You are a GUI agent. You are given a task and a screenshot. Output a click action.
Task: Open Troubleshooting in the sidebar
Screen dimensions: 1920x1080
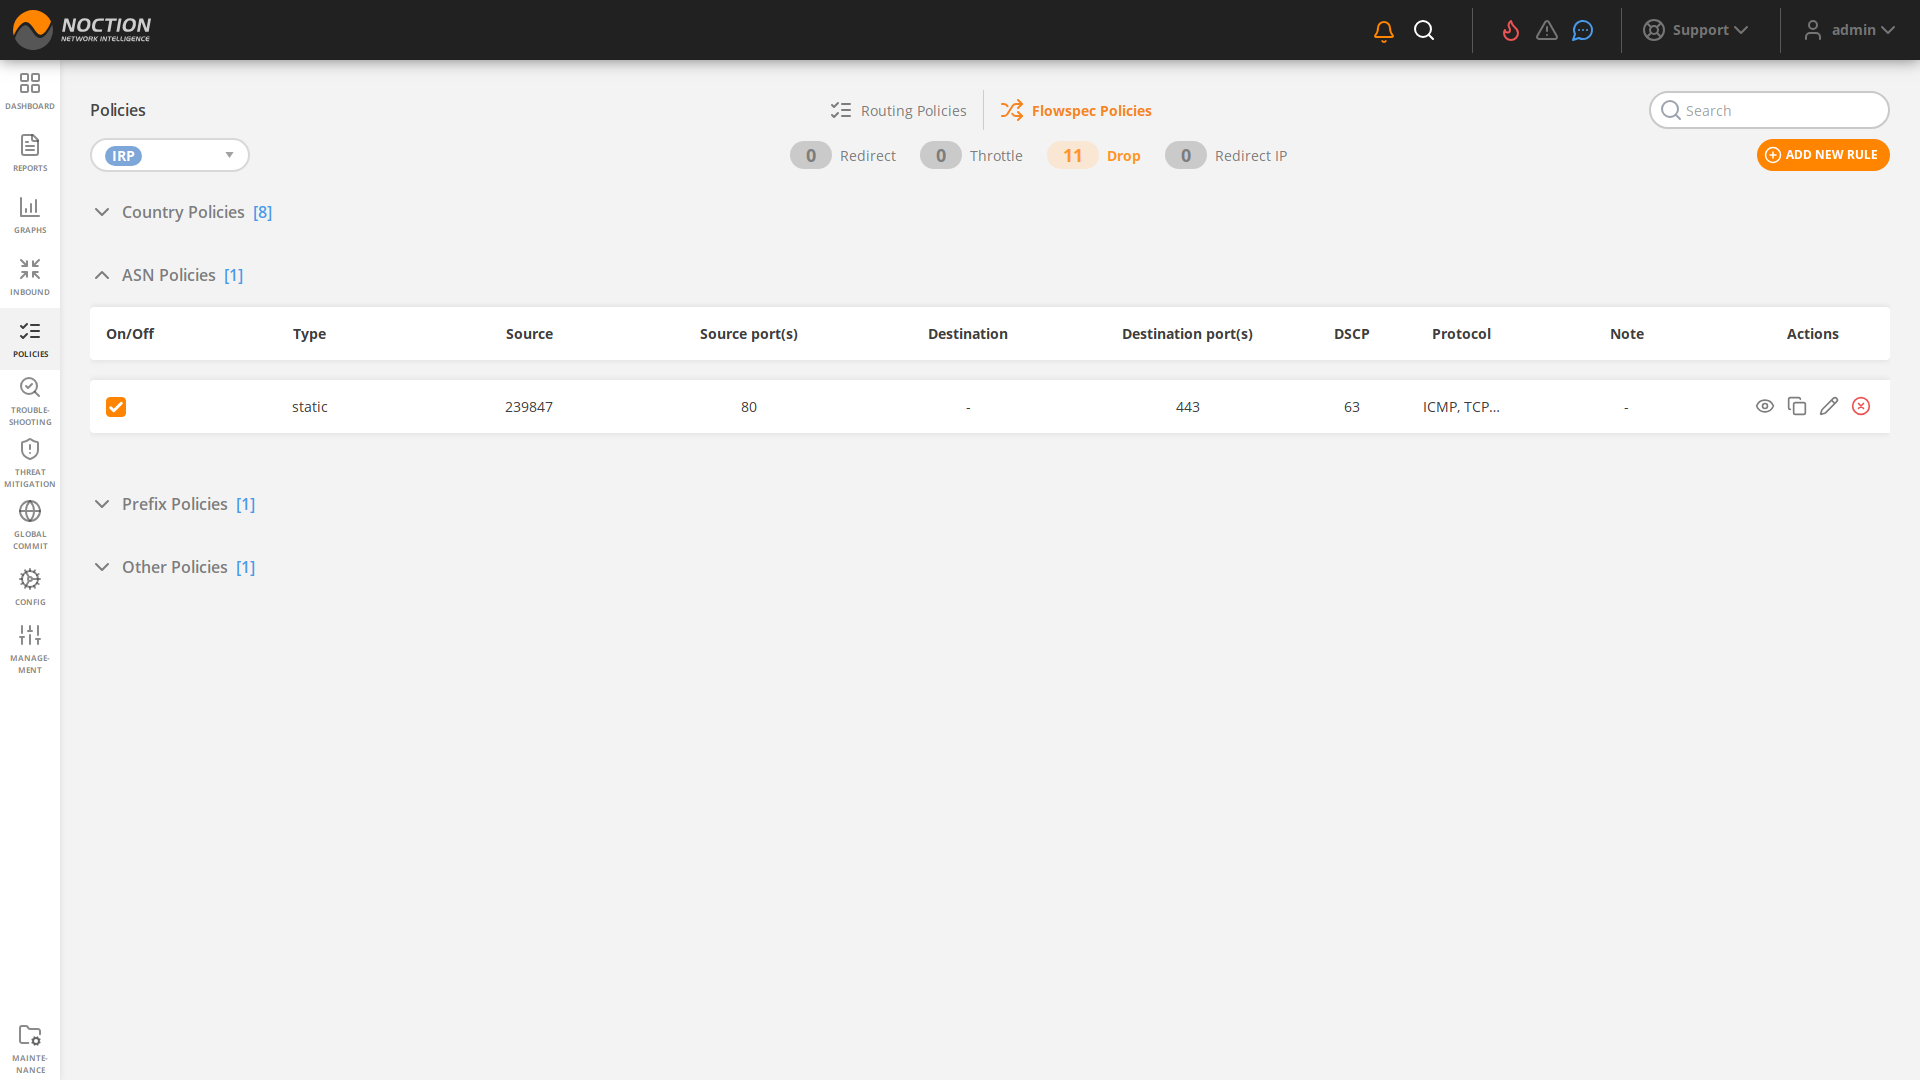[x=30, y=400]
